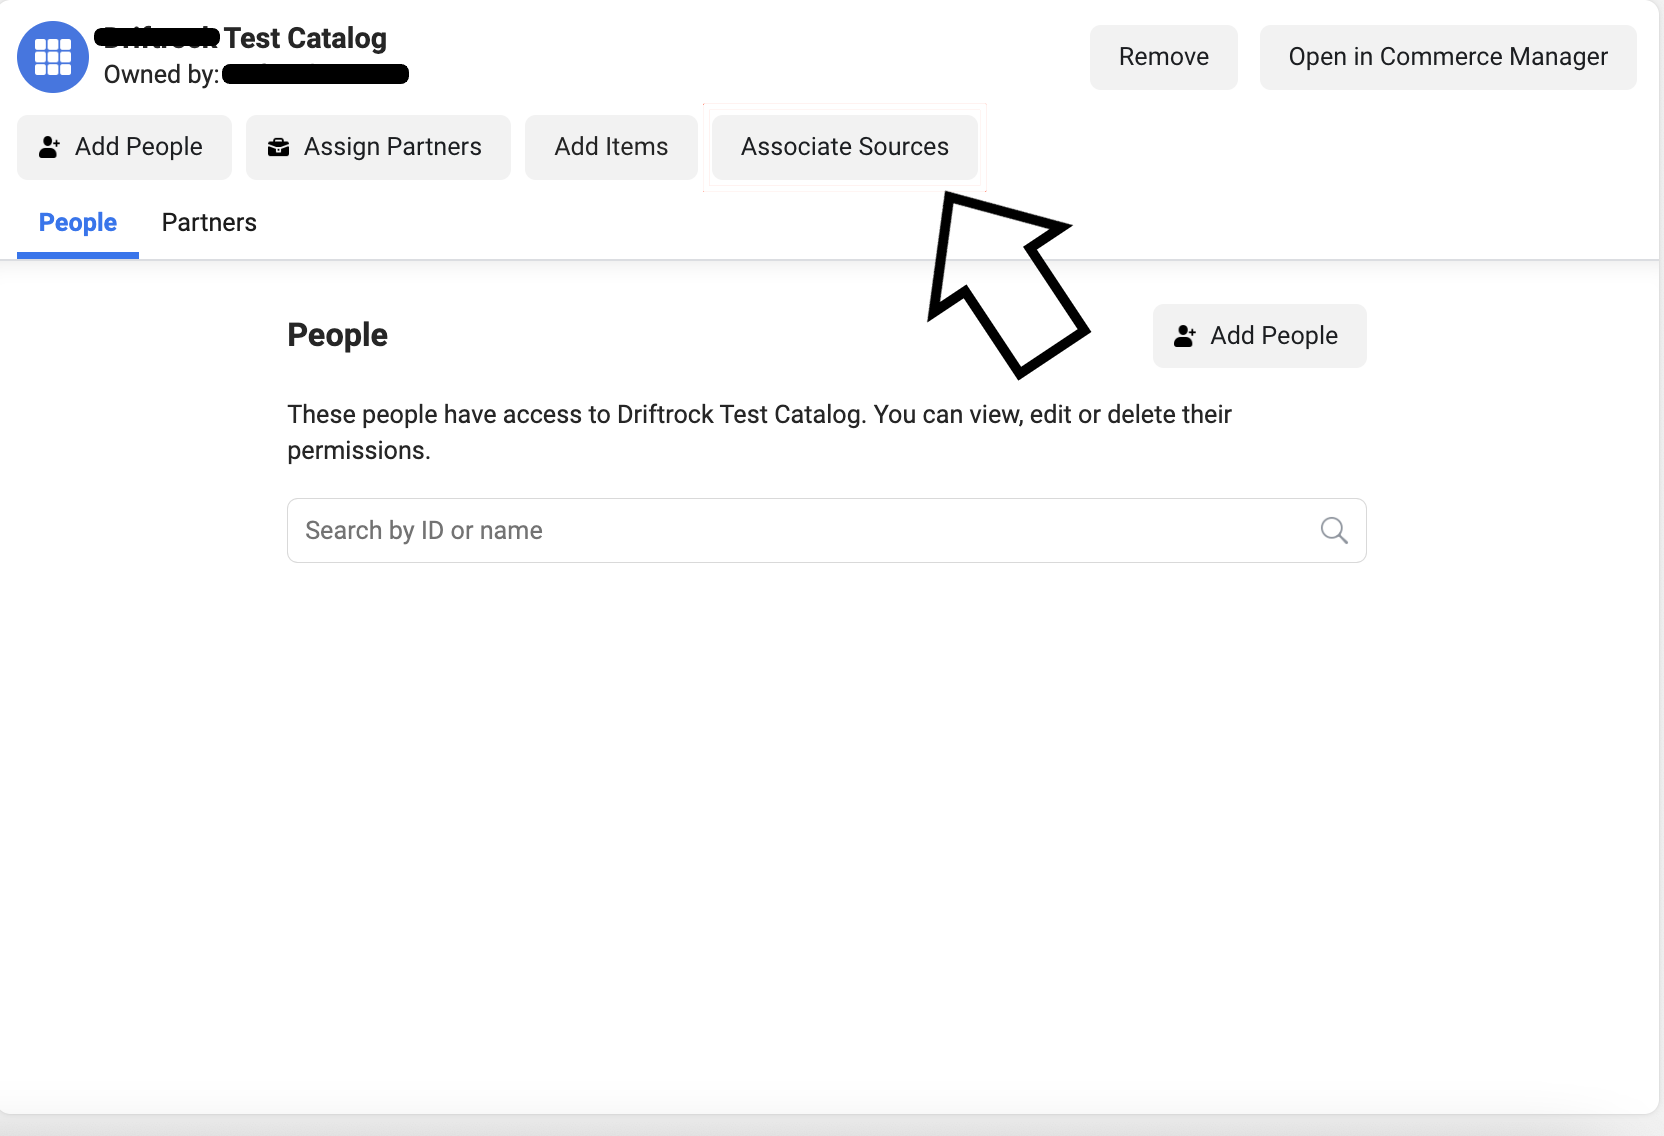This screenshot has width=1664, height=1136.
Task: Remove this catalog using the Remove button
Action: coord(1163,57)
